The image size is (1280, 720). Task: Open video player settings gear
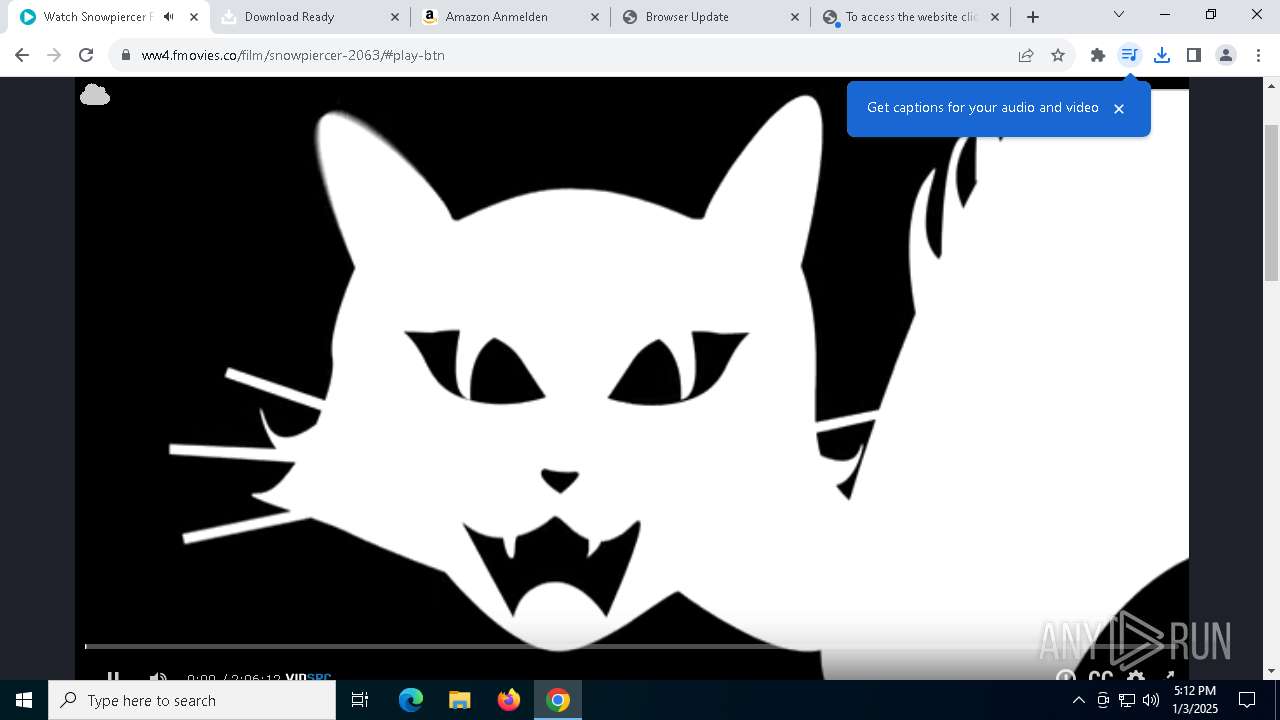[1136, 677]
